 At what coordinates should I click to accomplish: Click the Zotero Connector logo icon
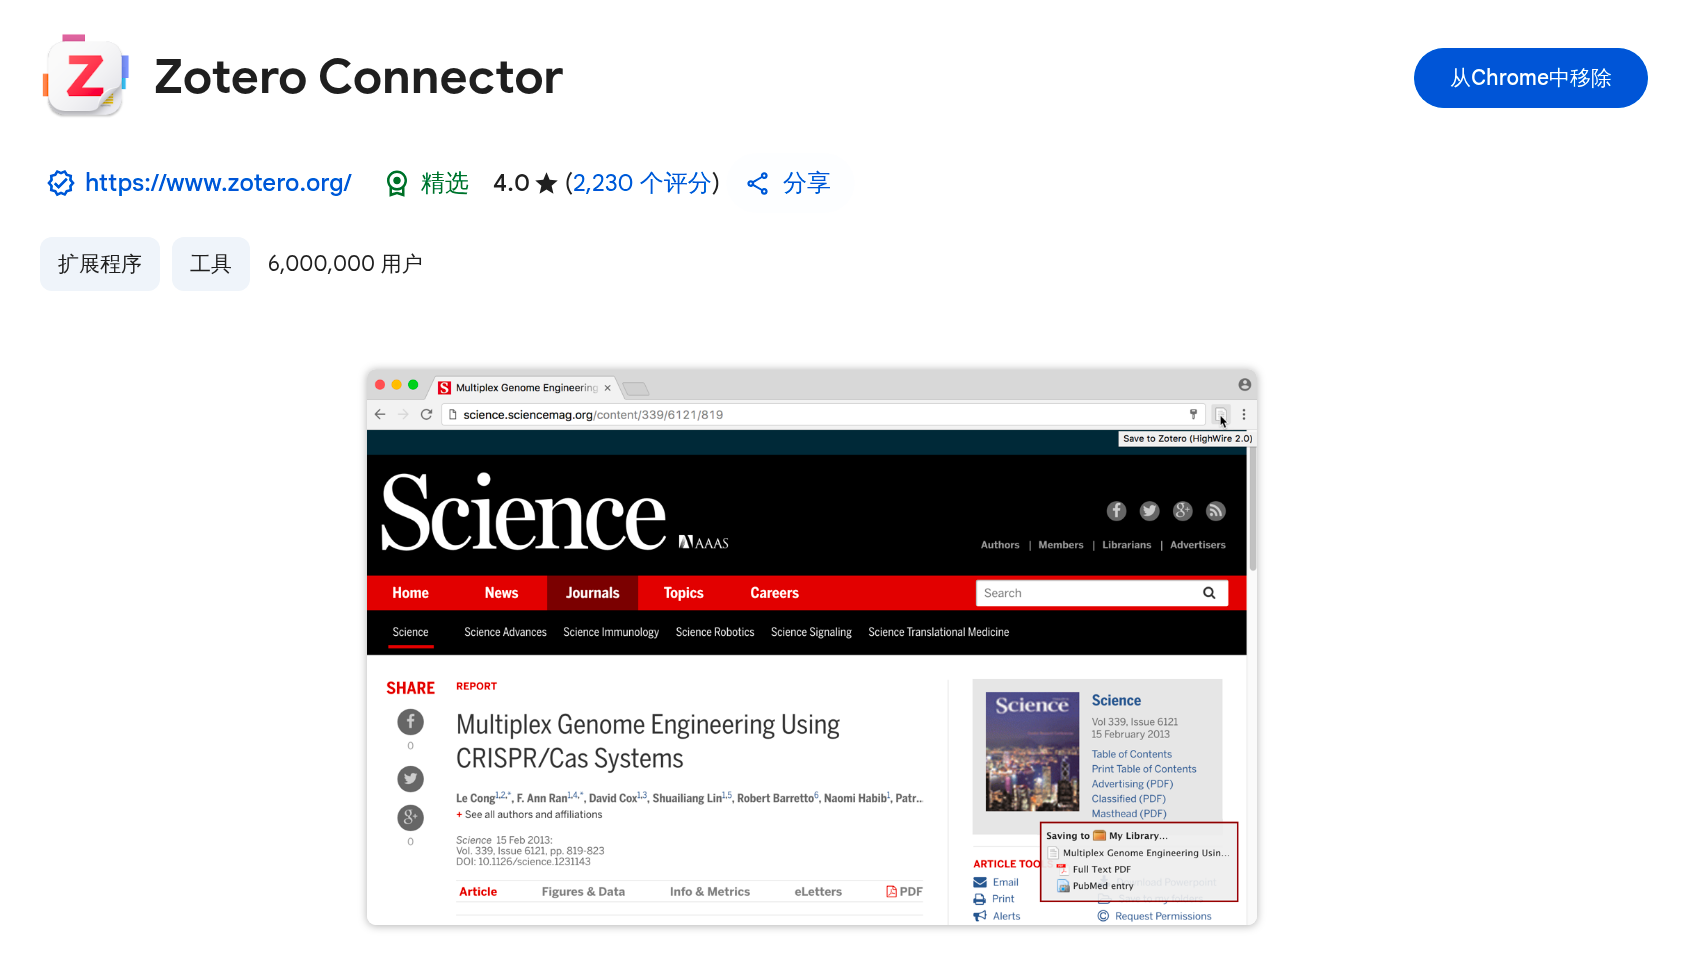[85, 76]
